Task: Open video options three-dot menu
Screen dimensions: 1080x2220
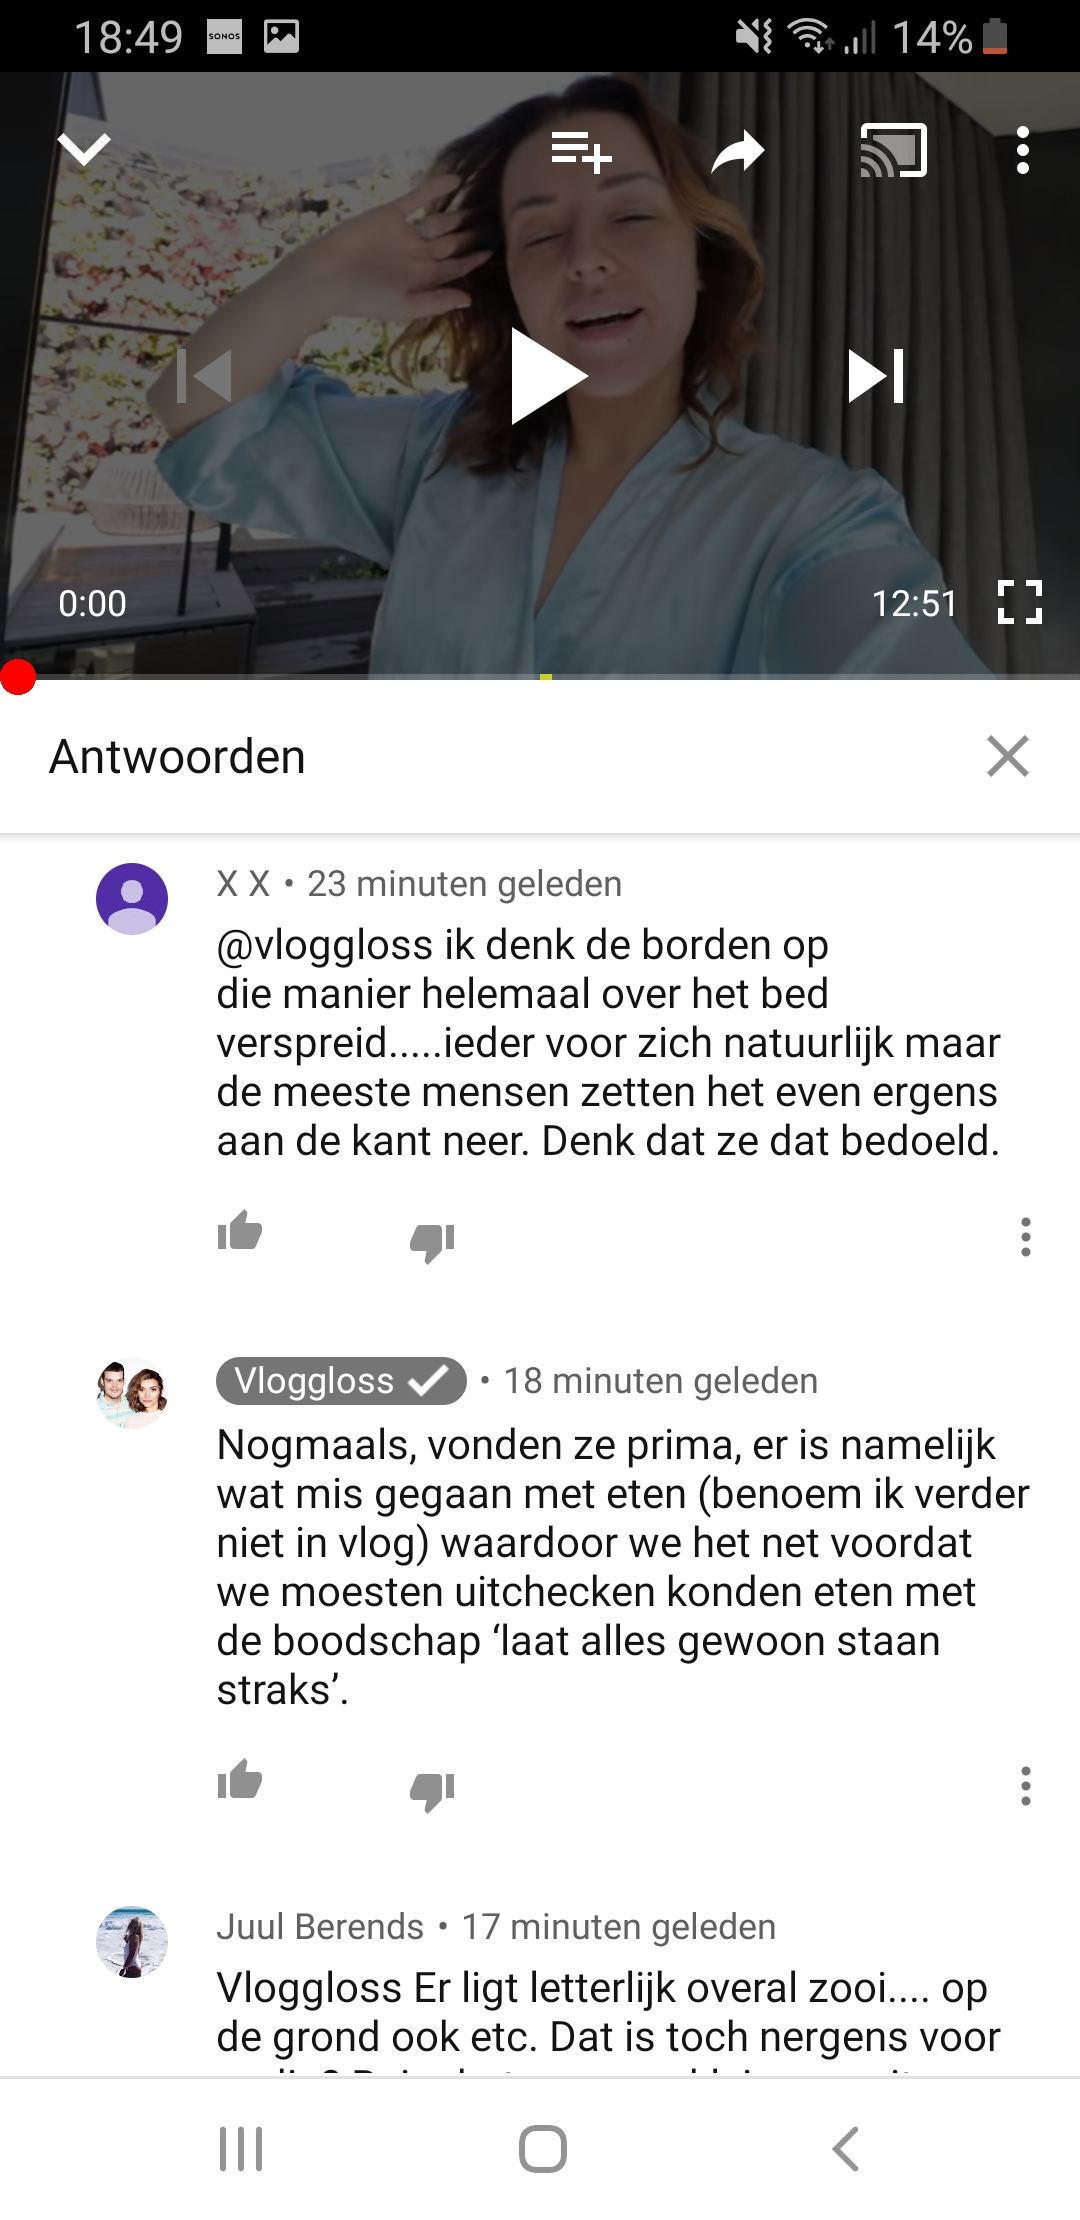Action: 1022,150
